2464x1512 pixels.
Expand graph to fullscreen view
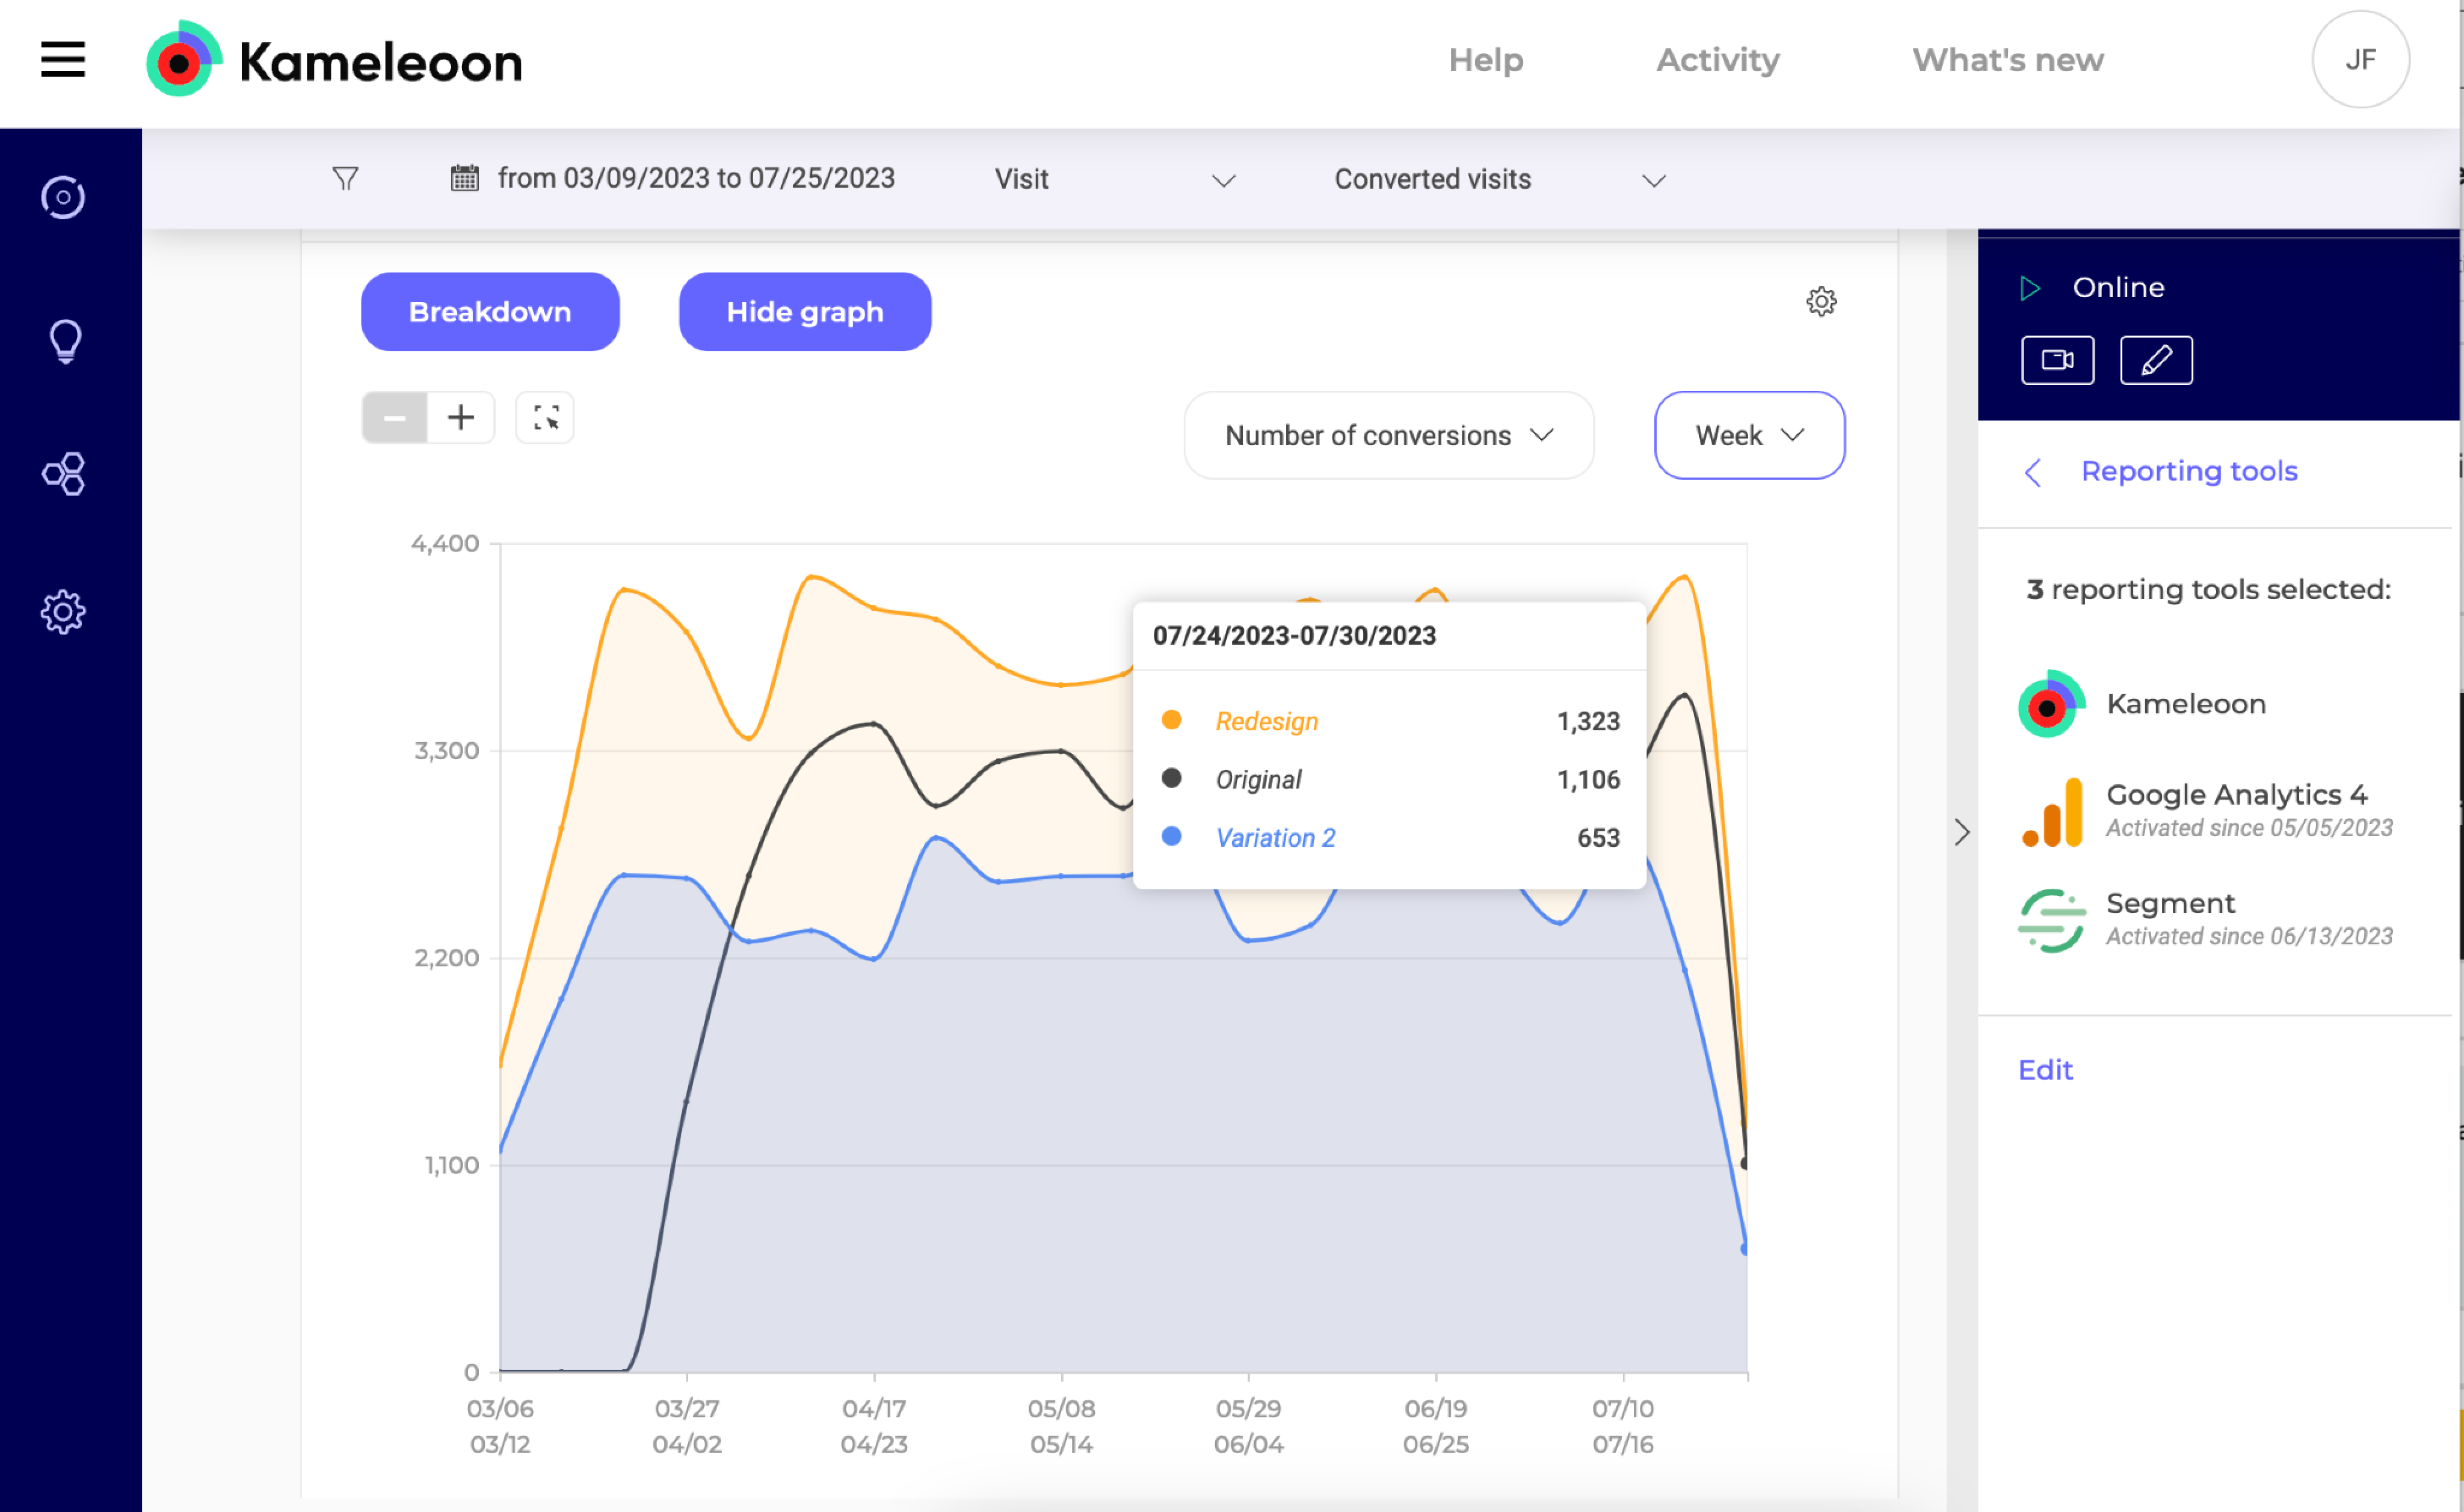[x=544, y=418]
